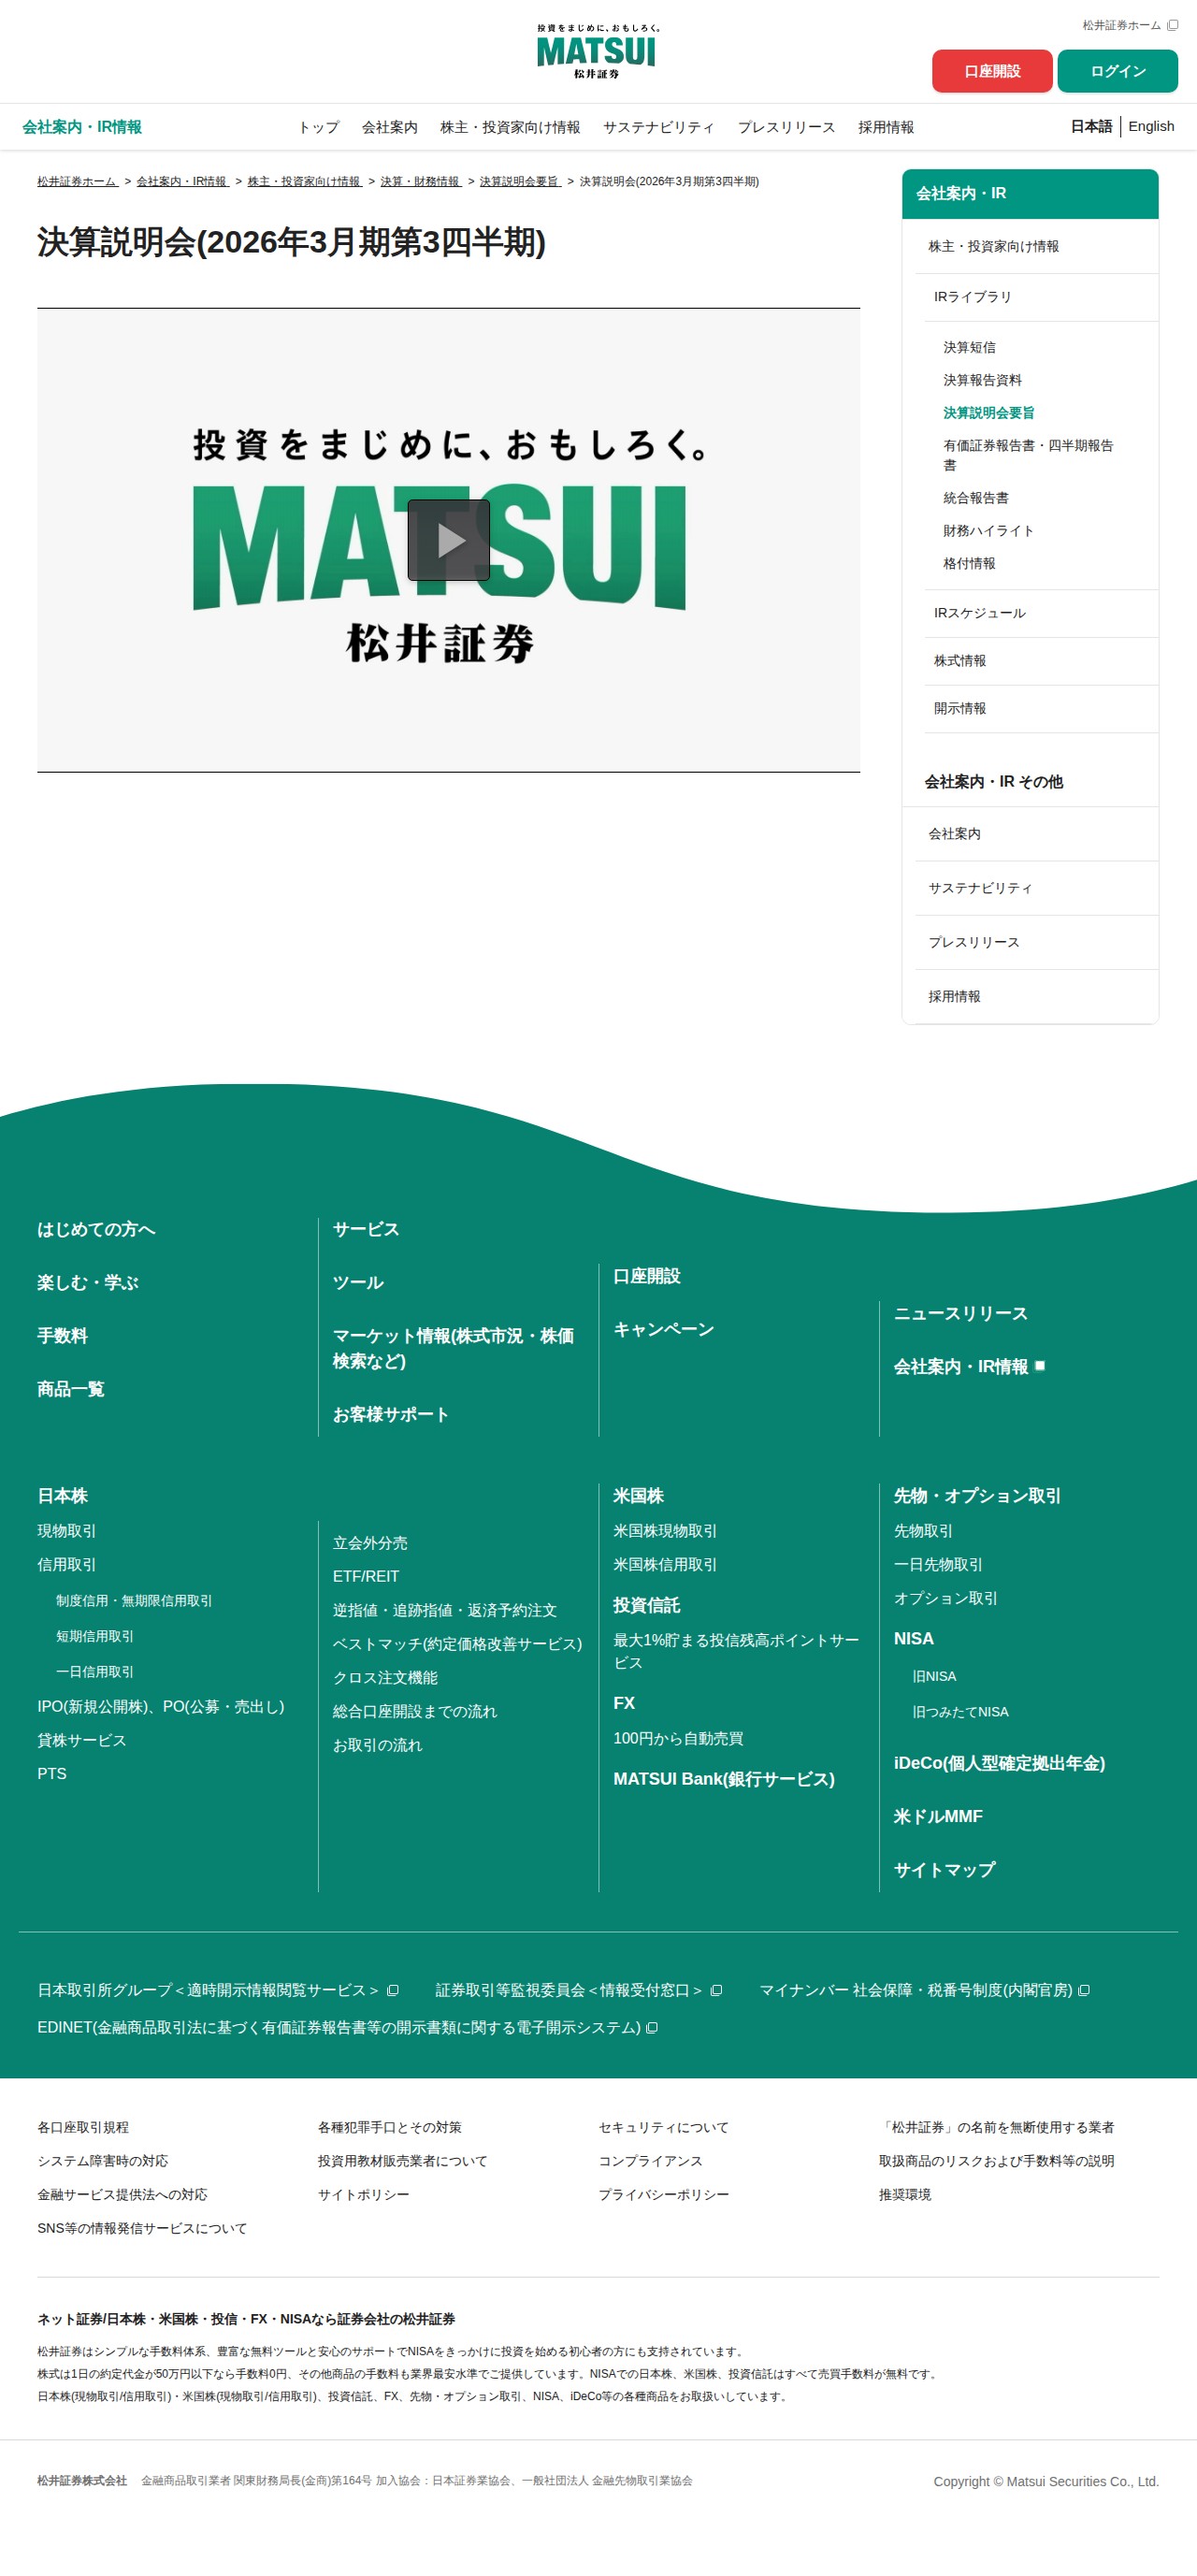
Task: Click 松井証券ホーム breadcrumb link
Action: point(78,181)
